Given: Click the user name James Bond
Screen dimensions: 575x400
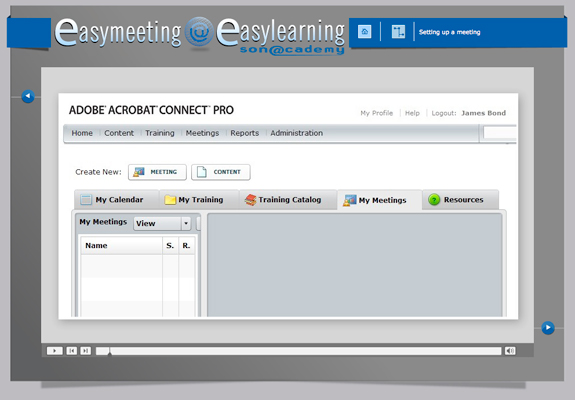Looking at the screenshot, I should tap(483, 113).
